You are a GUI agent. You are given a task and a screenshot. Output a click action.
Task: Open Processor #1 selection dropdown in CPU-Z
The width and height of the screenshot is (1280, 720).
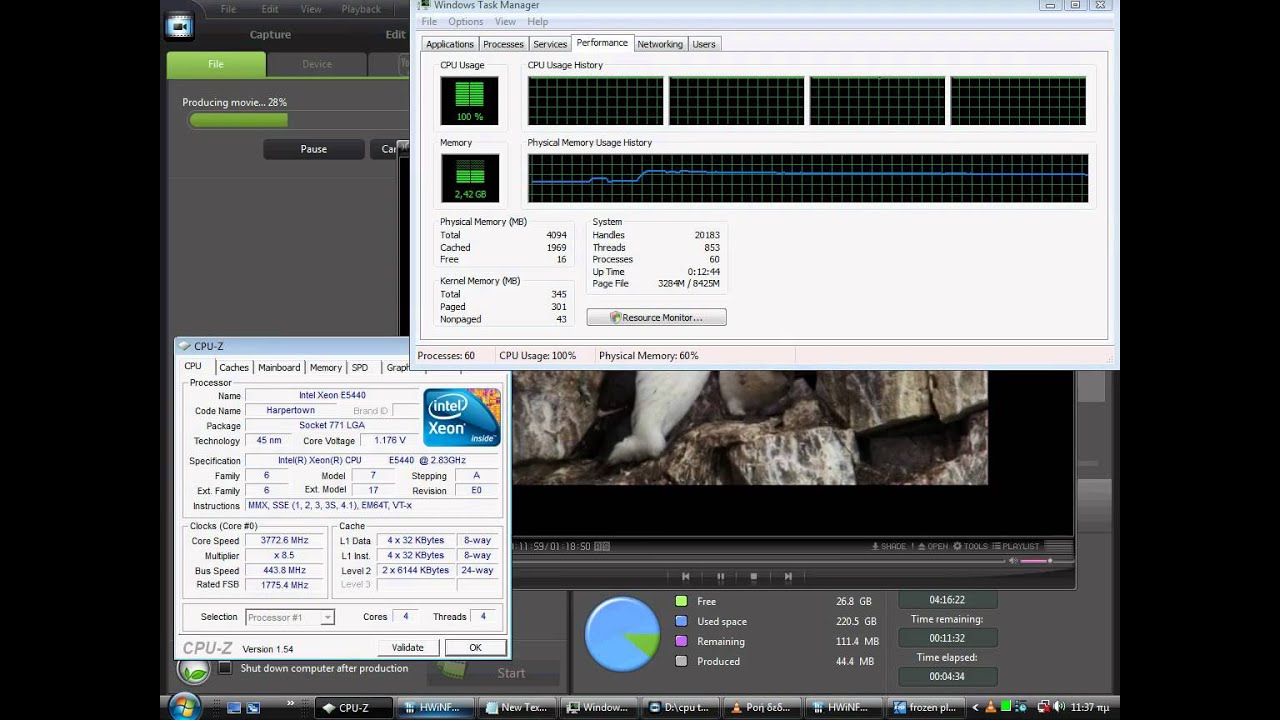289,617
